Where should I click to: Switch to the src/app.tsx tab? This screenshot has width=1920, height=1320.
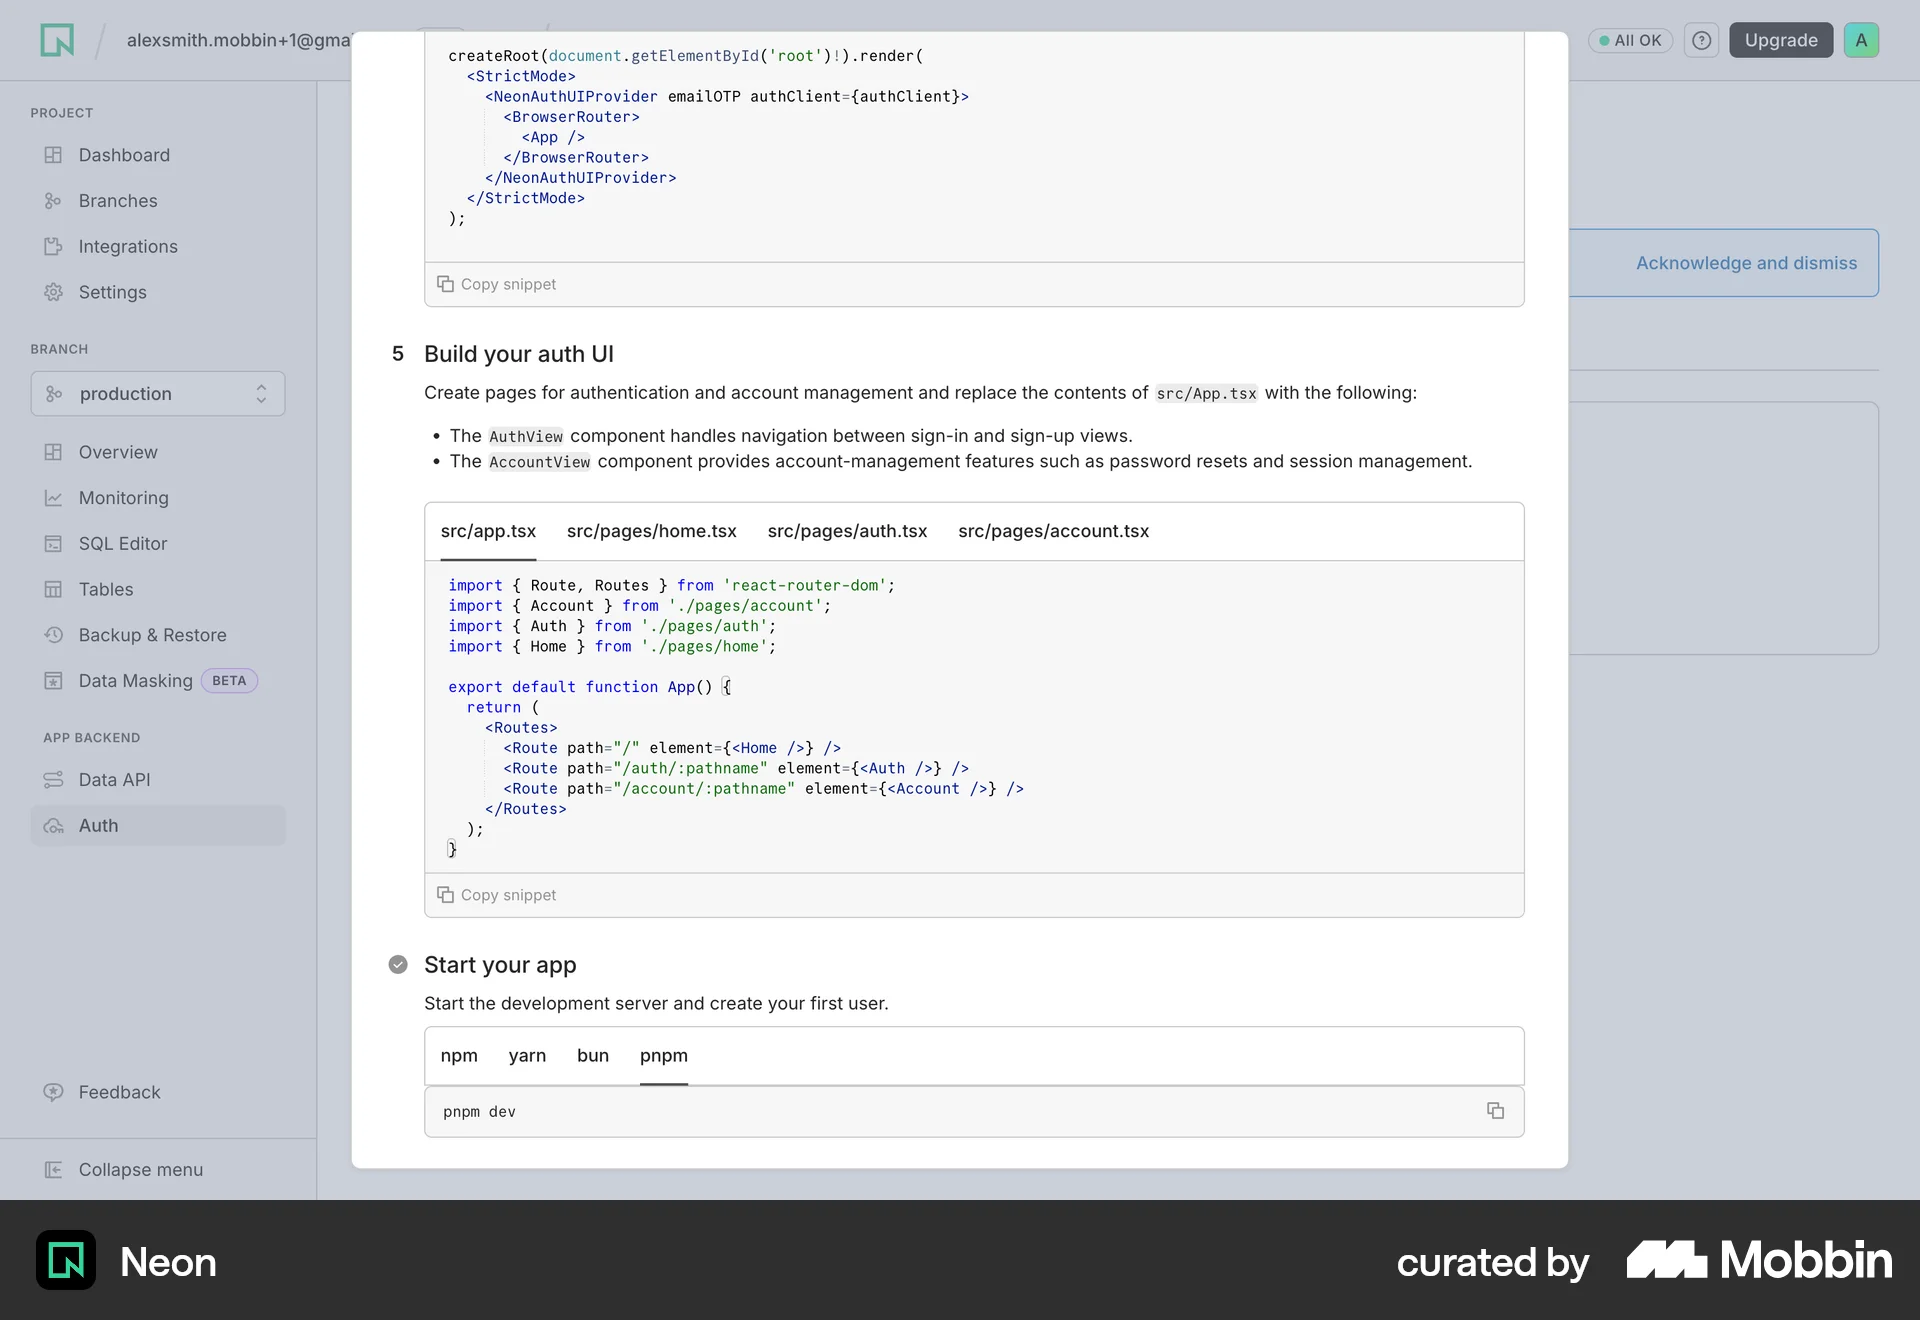tap(488, 532)
